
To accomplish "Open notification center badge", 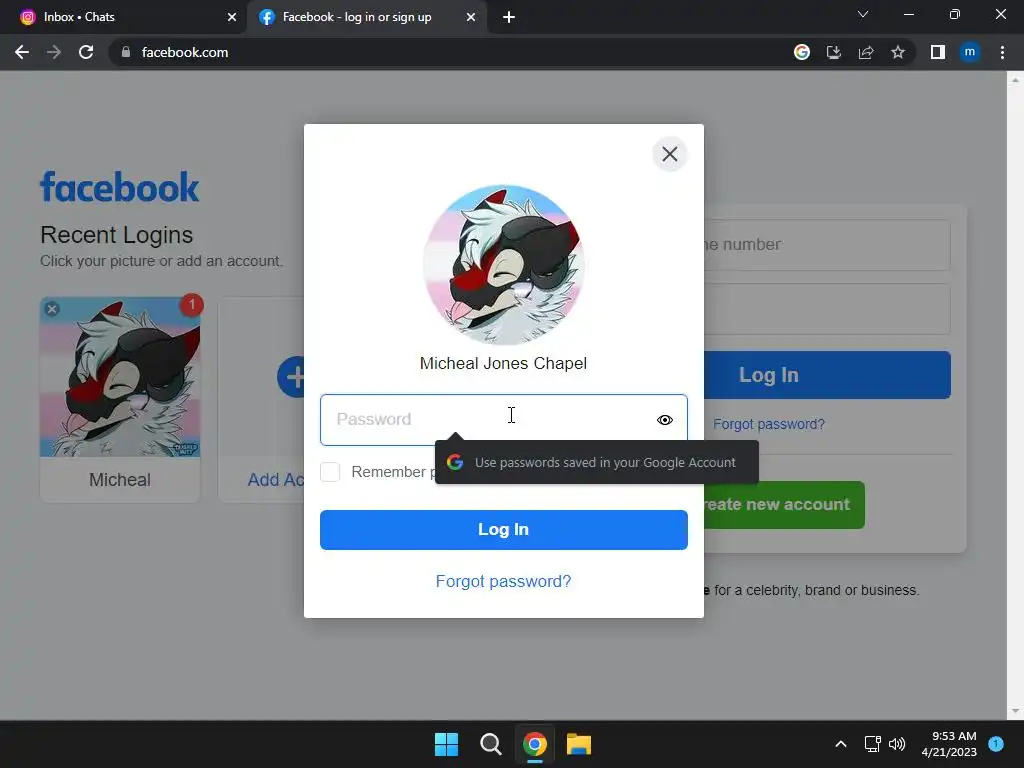I will coord(996,744).
